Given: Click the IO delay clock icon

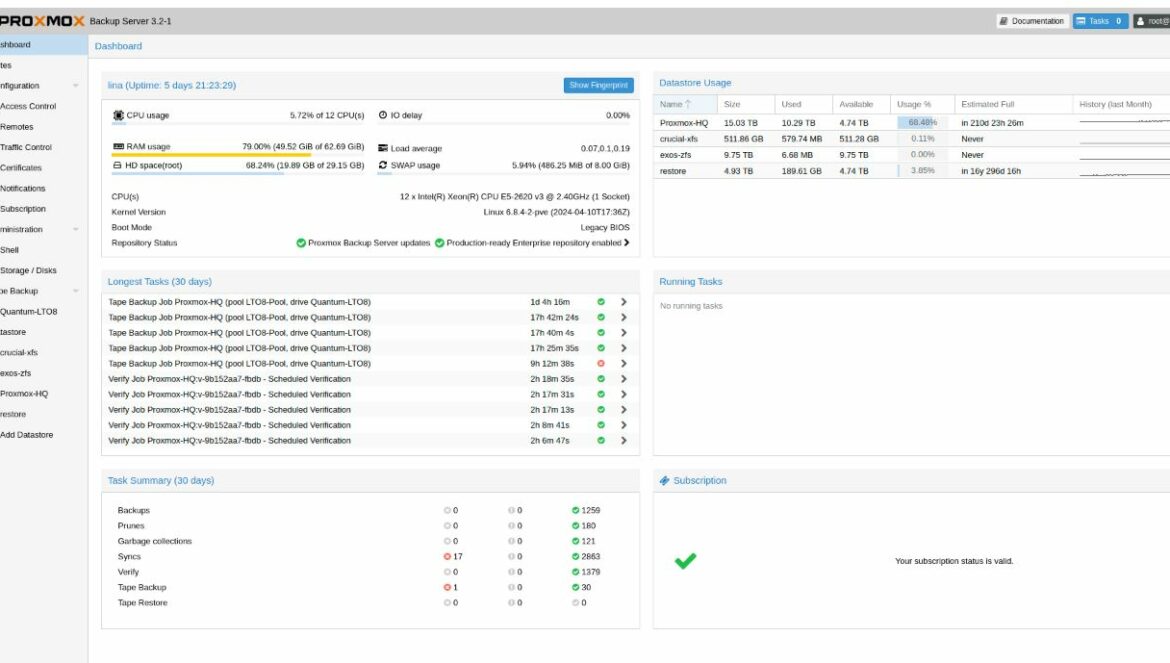Looking at the screenshot, I should [383, 115].
